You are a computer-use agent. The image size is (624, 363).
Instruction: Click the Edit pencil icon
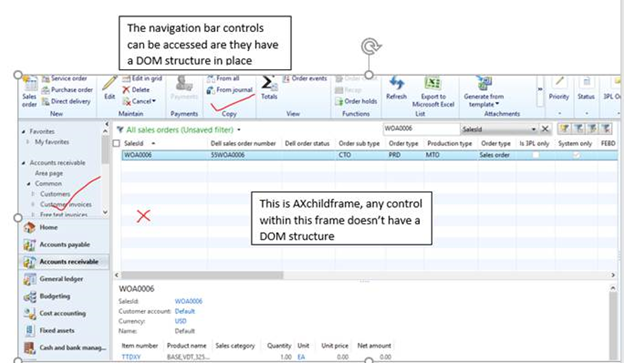tap(109, 83)
